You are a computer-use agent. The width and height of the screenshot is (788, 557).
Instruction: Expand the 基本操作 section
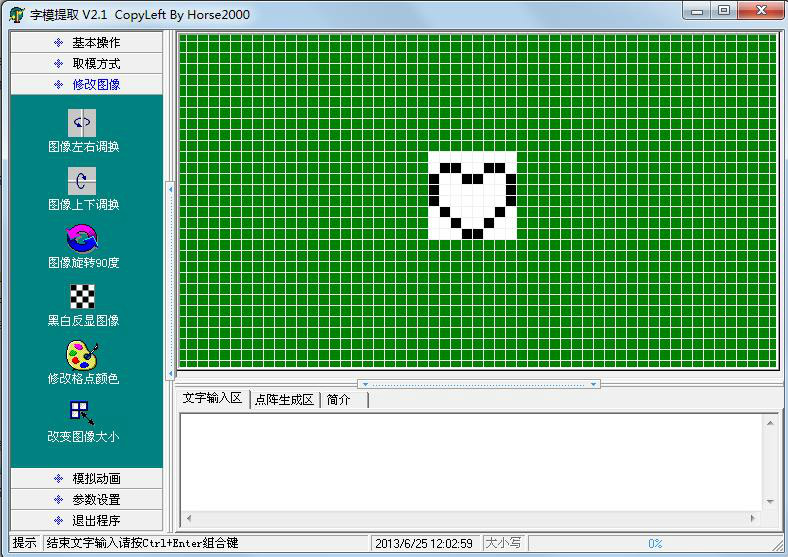[x=87, y=42]
